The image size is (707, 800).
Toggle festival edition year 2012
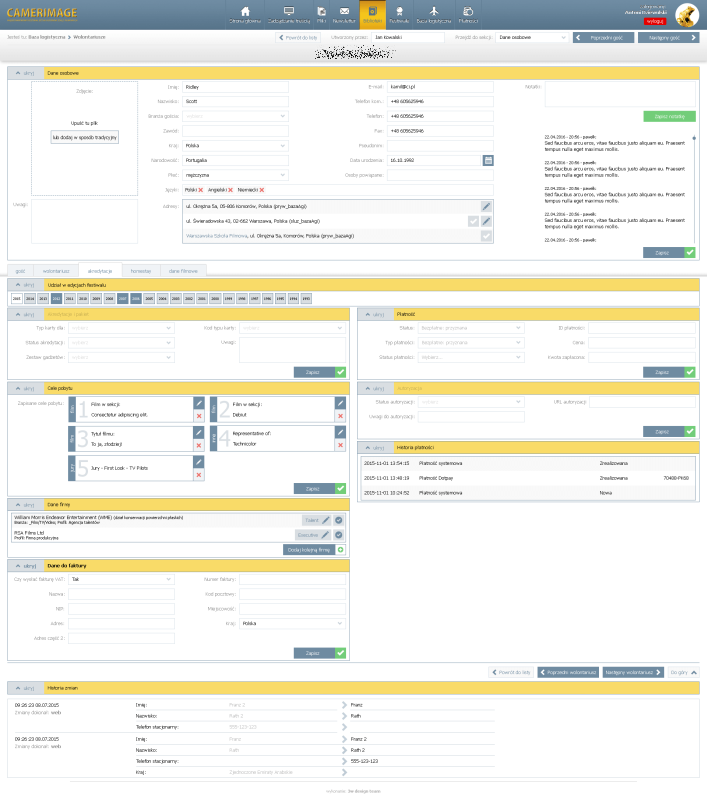click(56, 298)
